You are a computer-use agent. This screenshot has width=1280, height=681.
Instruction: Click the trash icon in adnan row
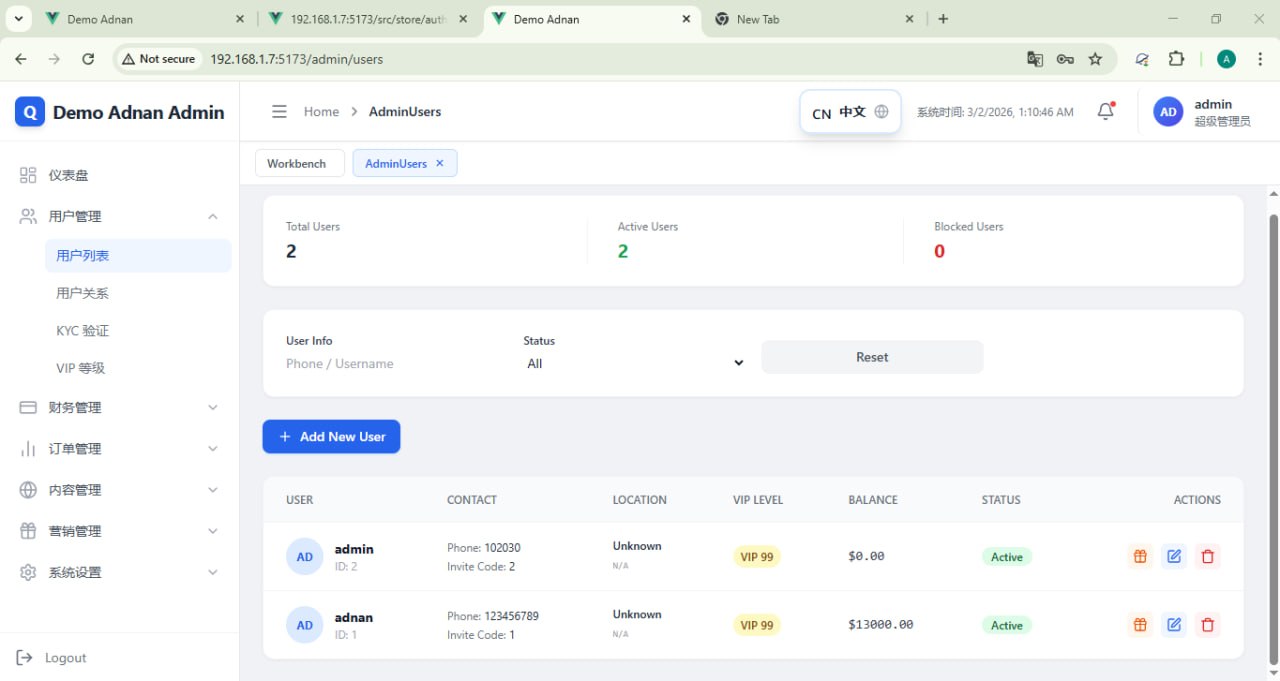pos(1208,625)
